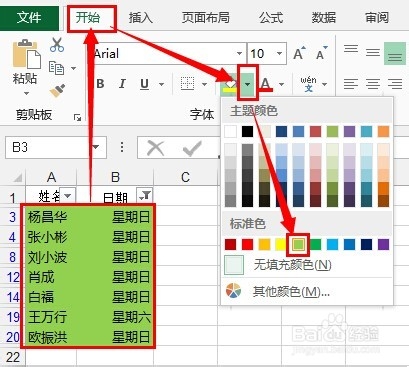This screenshot has width=409, height=367.
Task: Click the Cut scissors icon
Action: point(57,45)
